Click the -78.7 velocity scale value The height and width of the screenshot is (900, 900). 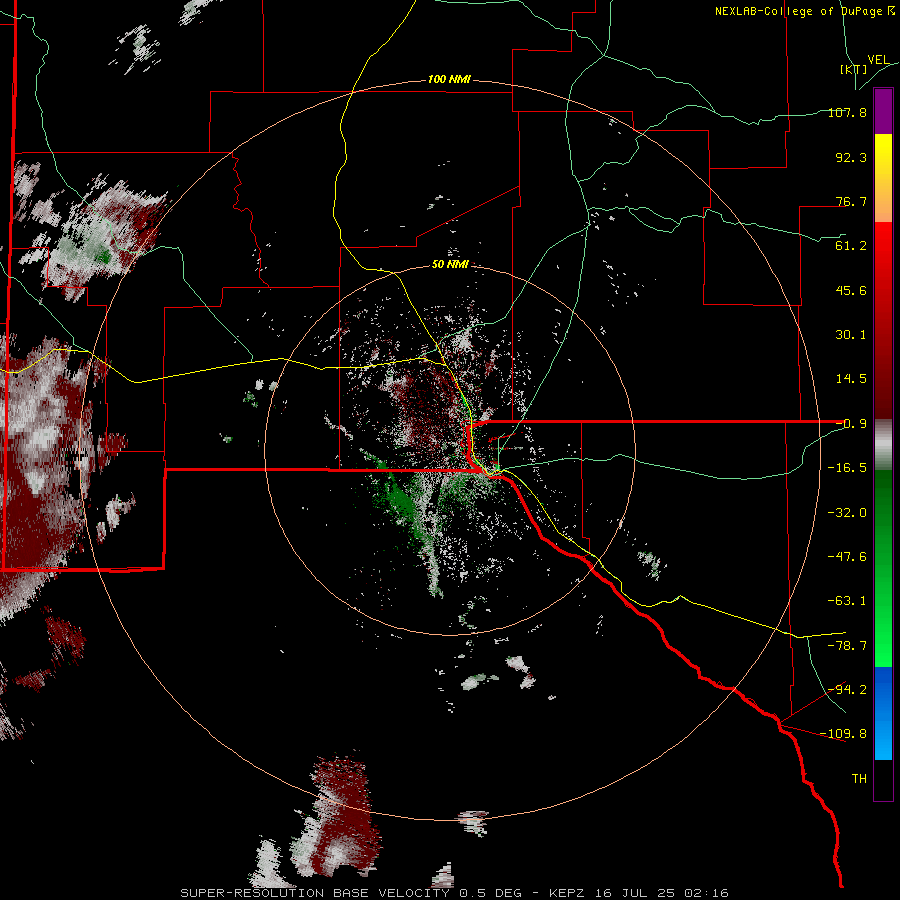click(847, 646)
